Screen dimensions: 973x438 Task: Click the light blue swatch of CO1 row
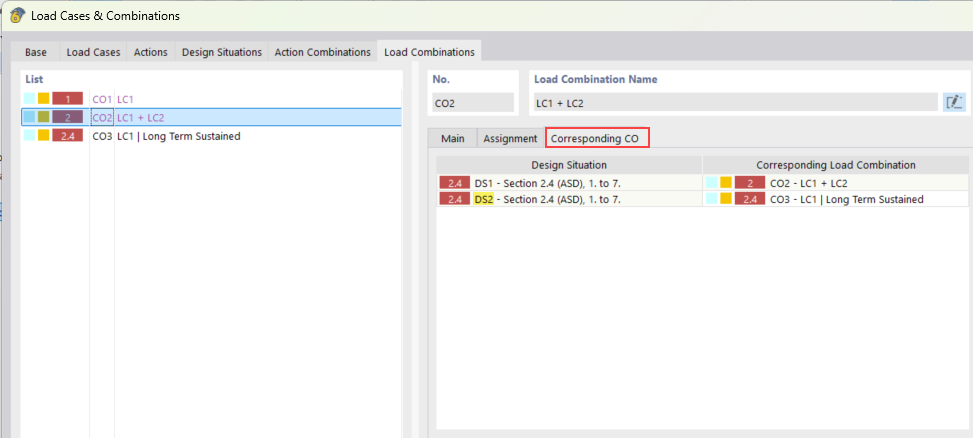(x=29, y=98)
